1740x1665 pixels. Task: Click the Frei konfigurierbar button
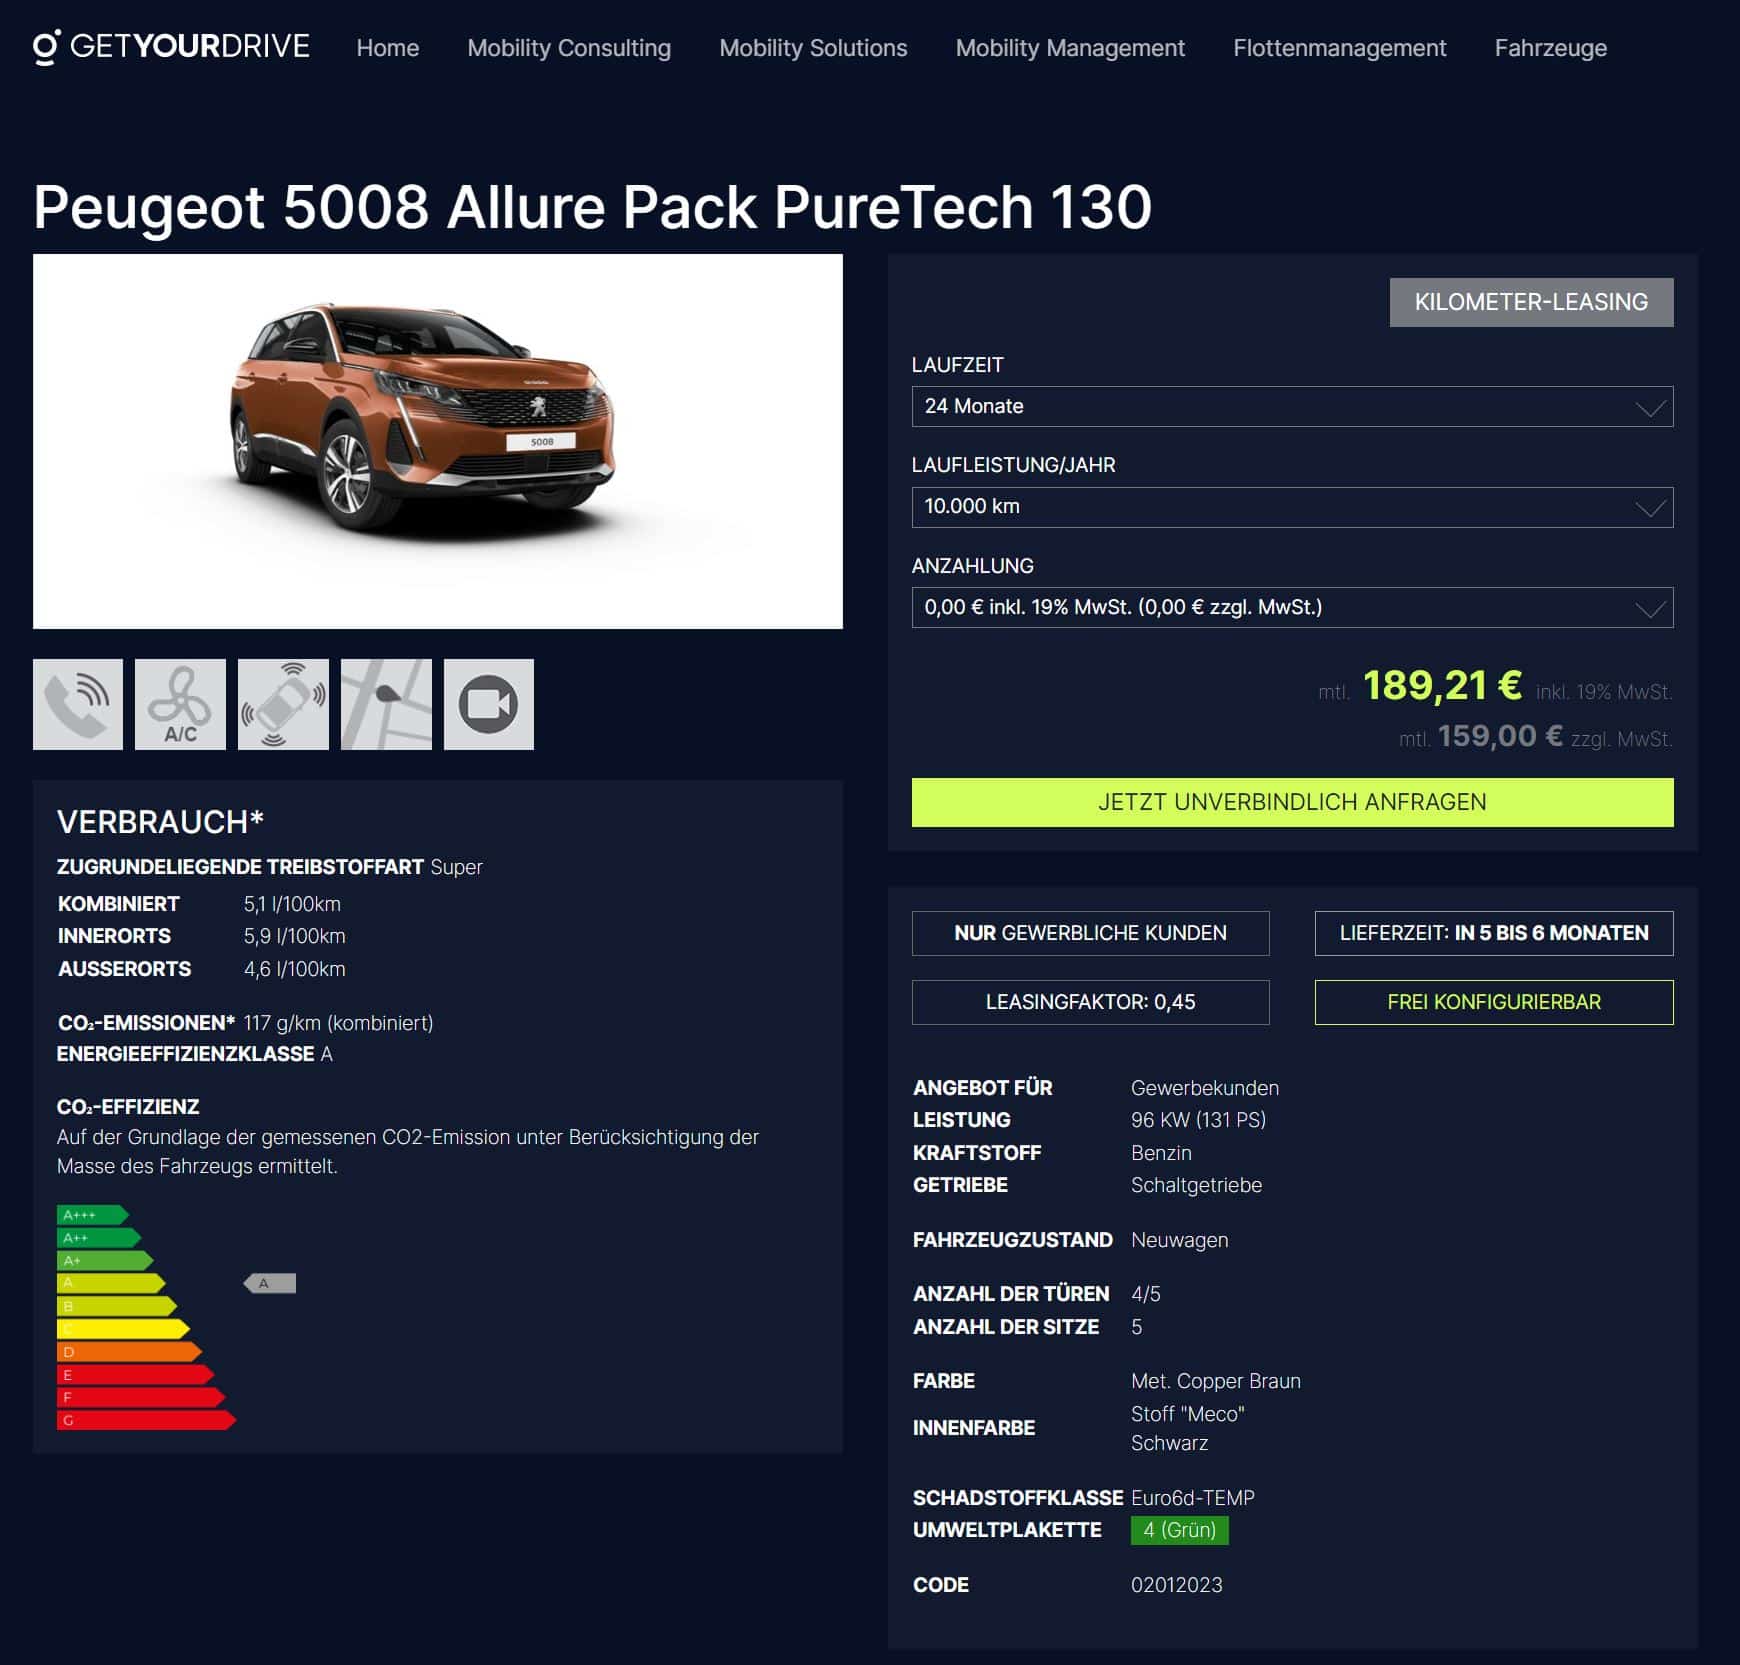(1494, 1002)
